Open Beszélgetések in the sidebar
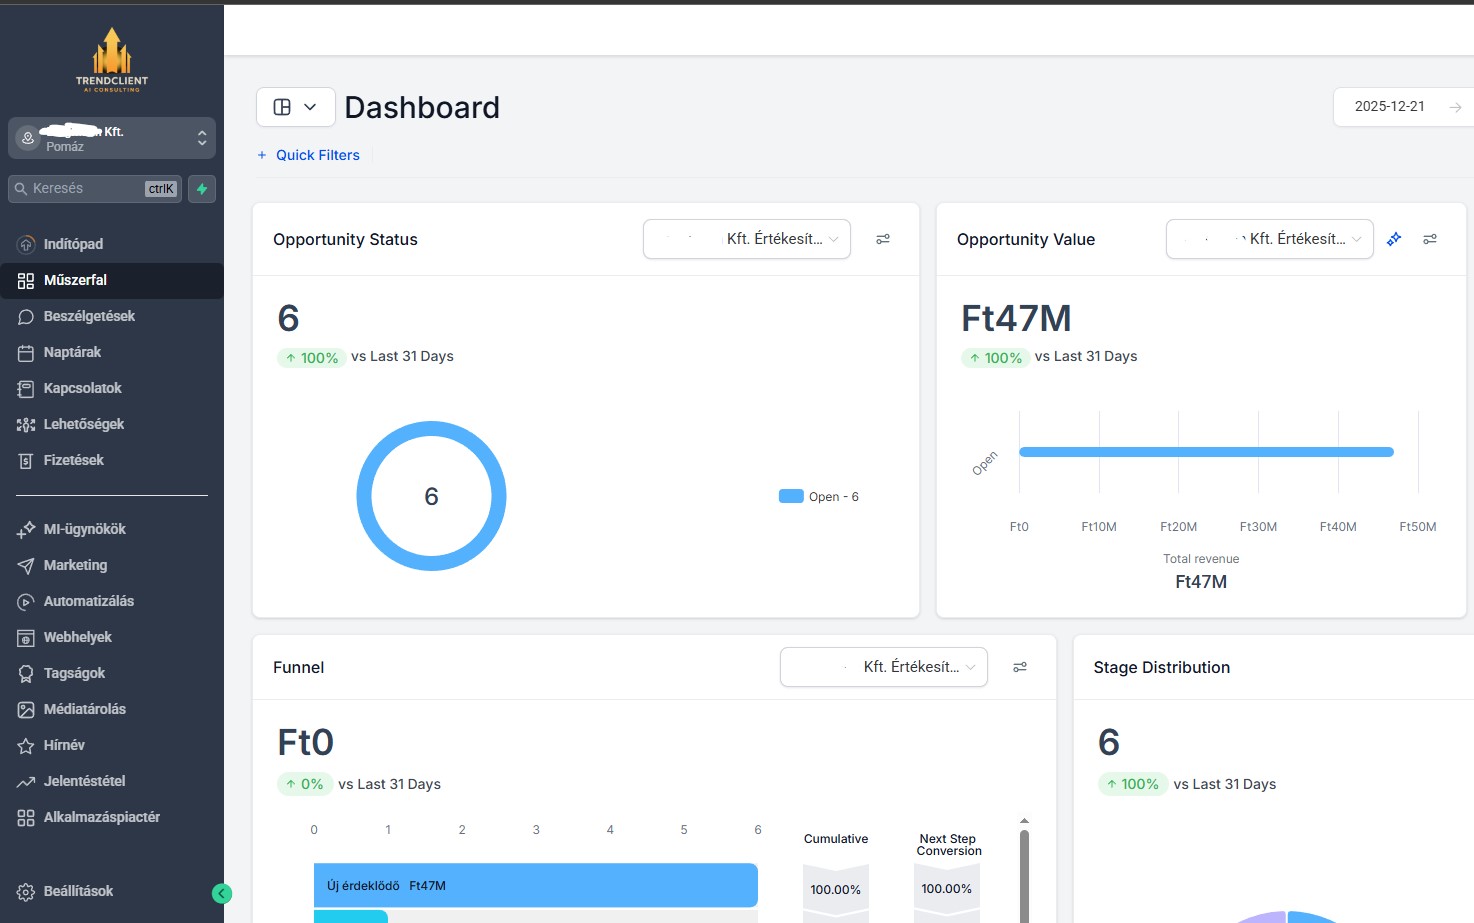 point(89,316)
